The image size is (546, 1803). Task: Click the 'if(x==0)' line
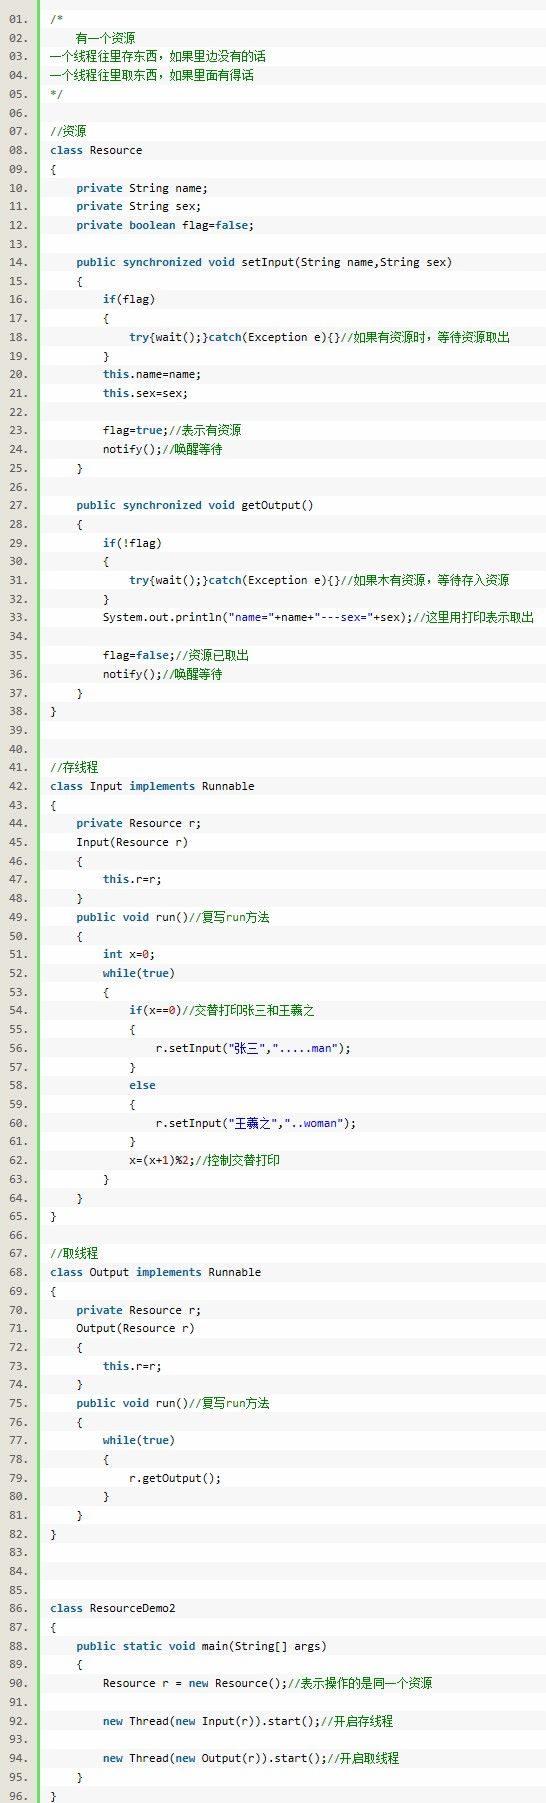pos(222,1010)
